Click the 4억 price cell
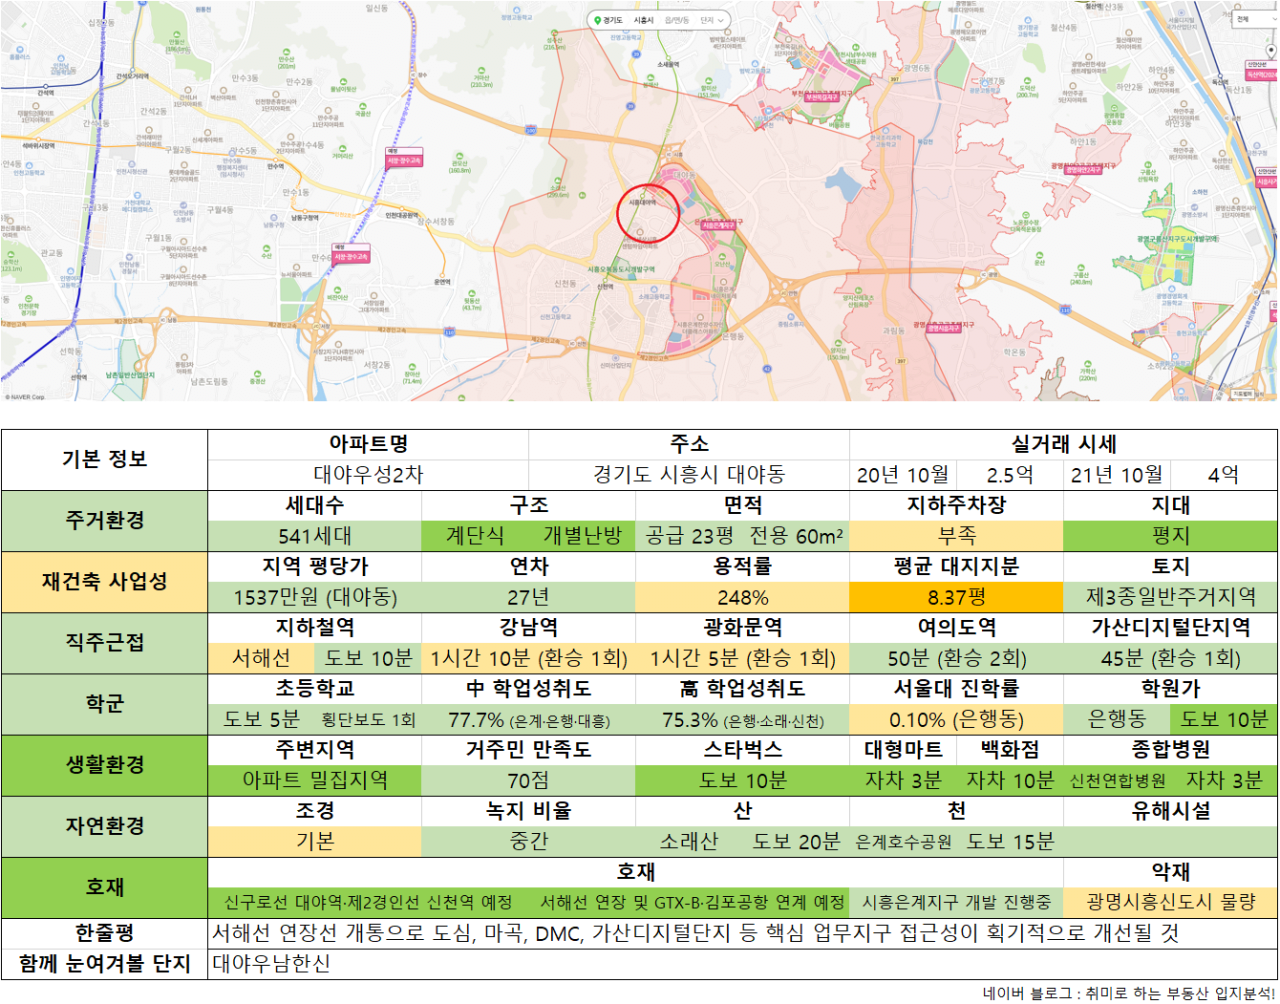 point(1224,474)
